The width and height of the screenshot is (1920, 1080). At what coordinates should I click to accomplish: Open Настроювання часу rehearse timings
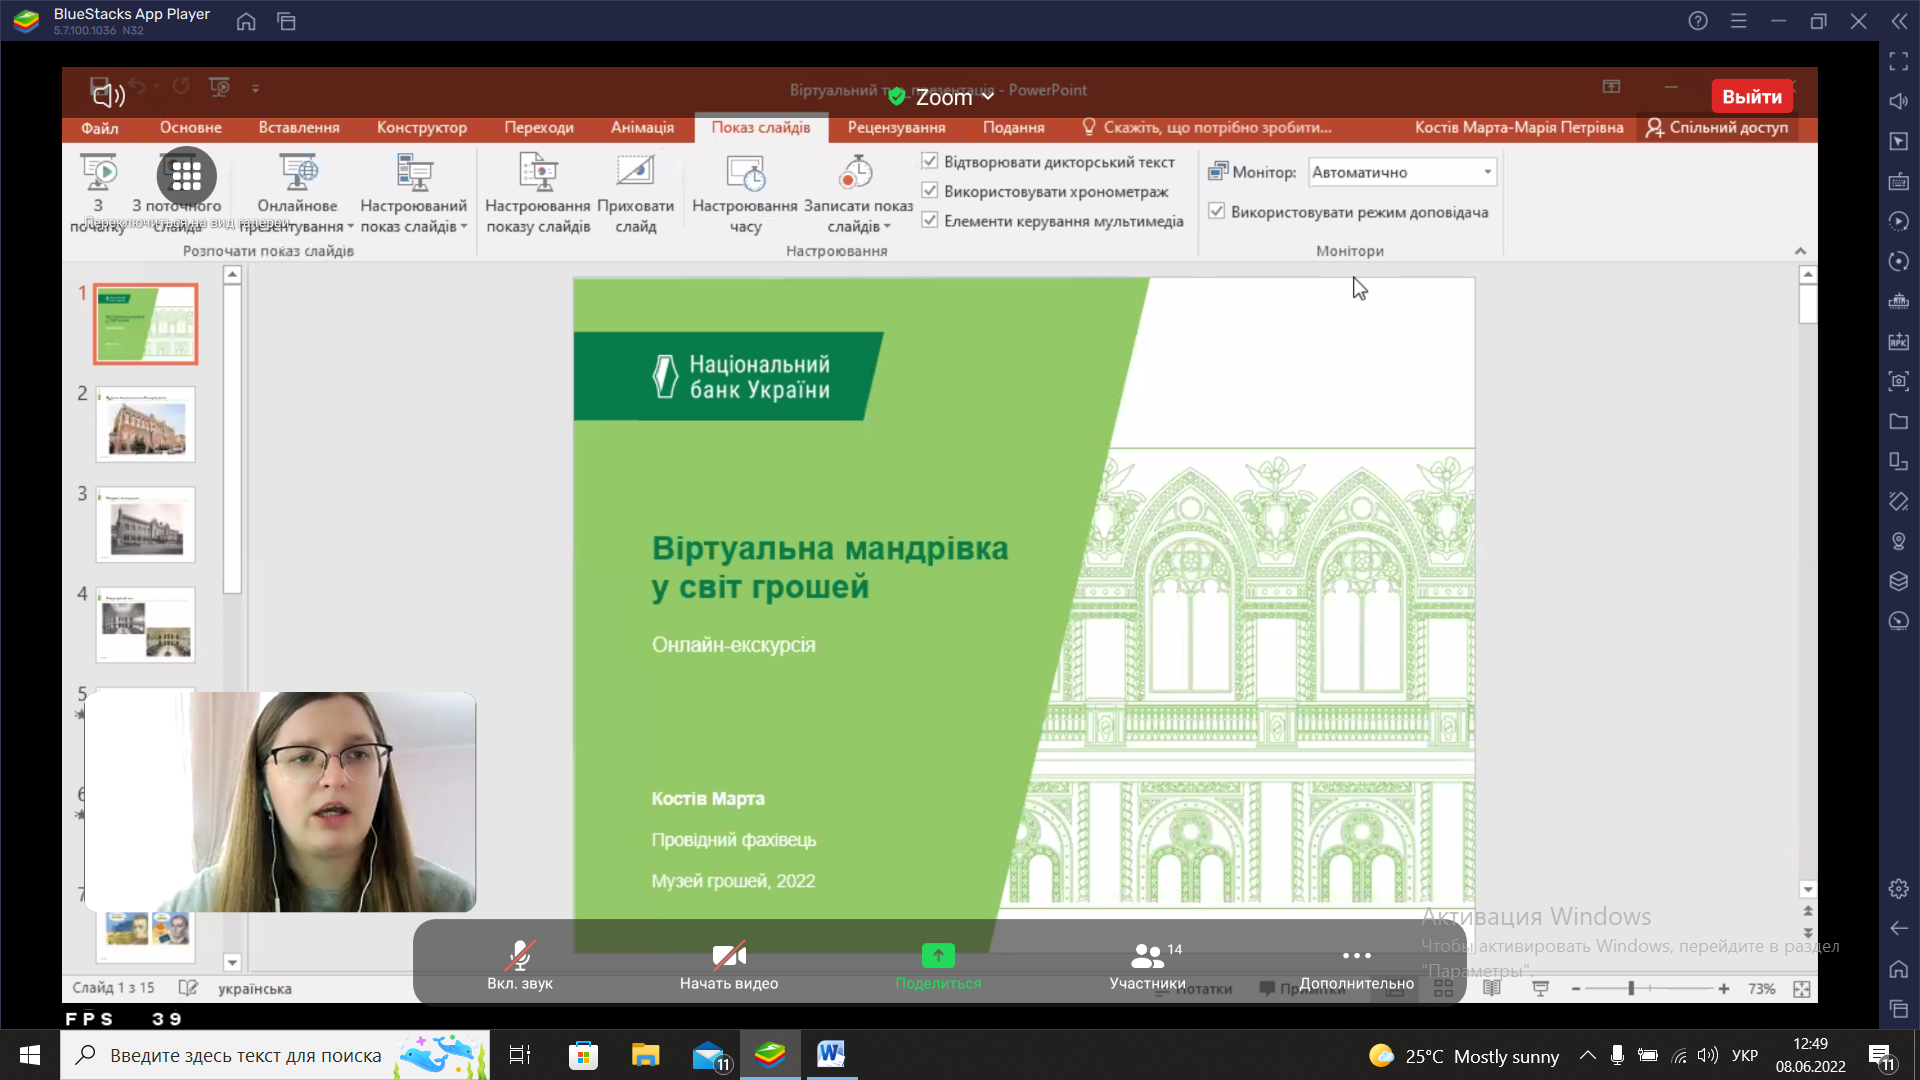745,193
